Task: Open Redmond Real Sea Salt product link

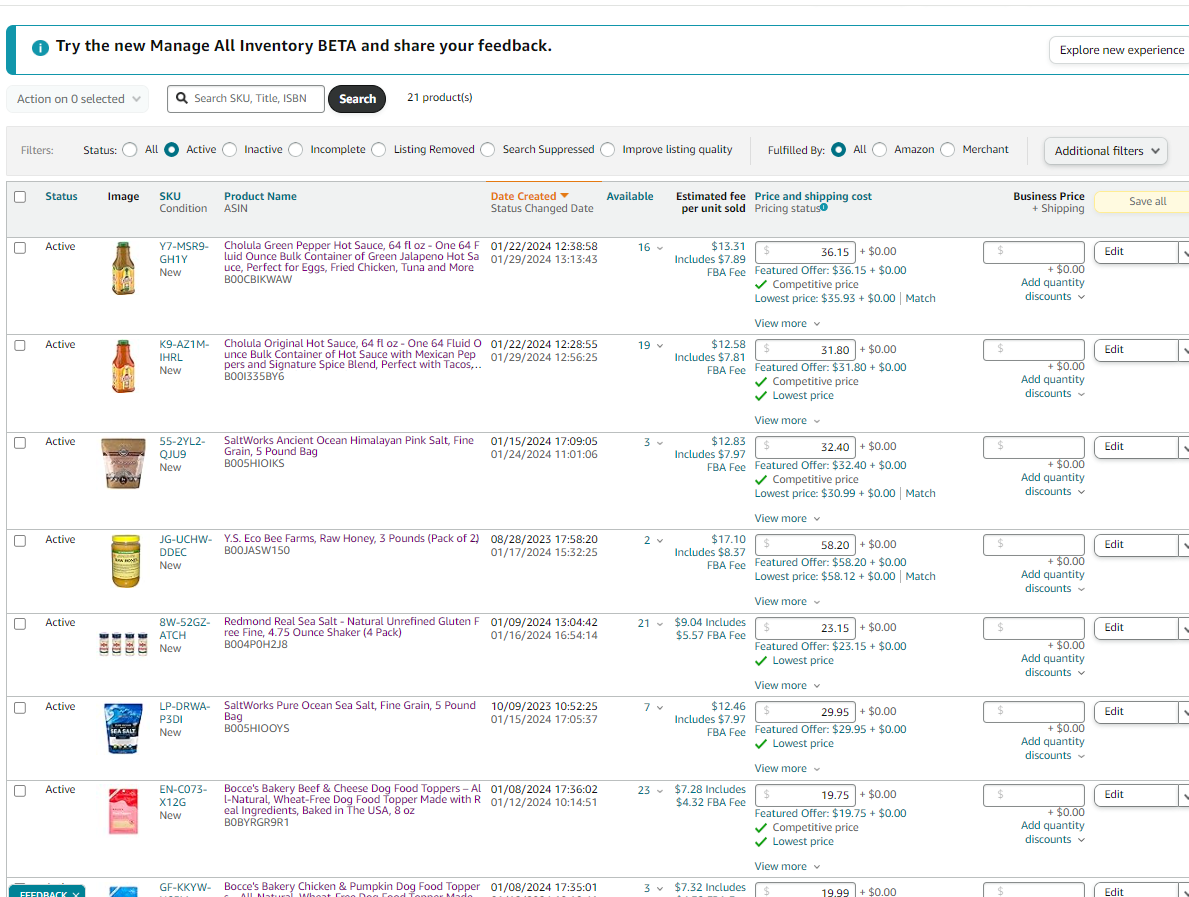Action: point(351,626)
